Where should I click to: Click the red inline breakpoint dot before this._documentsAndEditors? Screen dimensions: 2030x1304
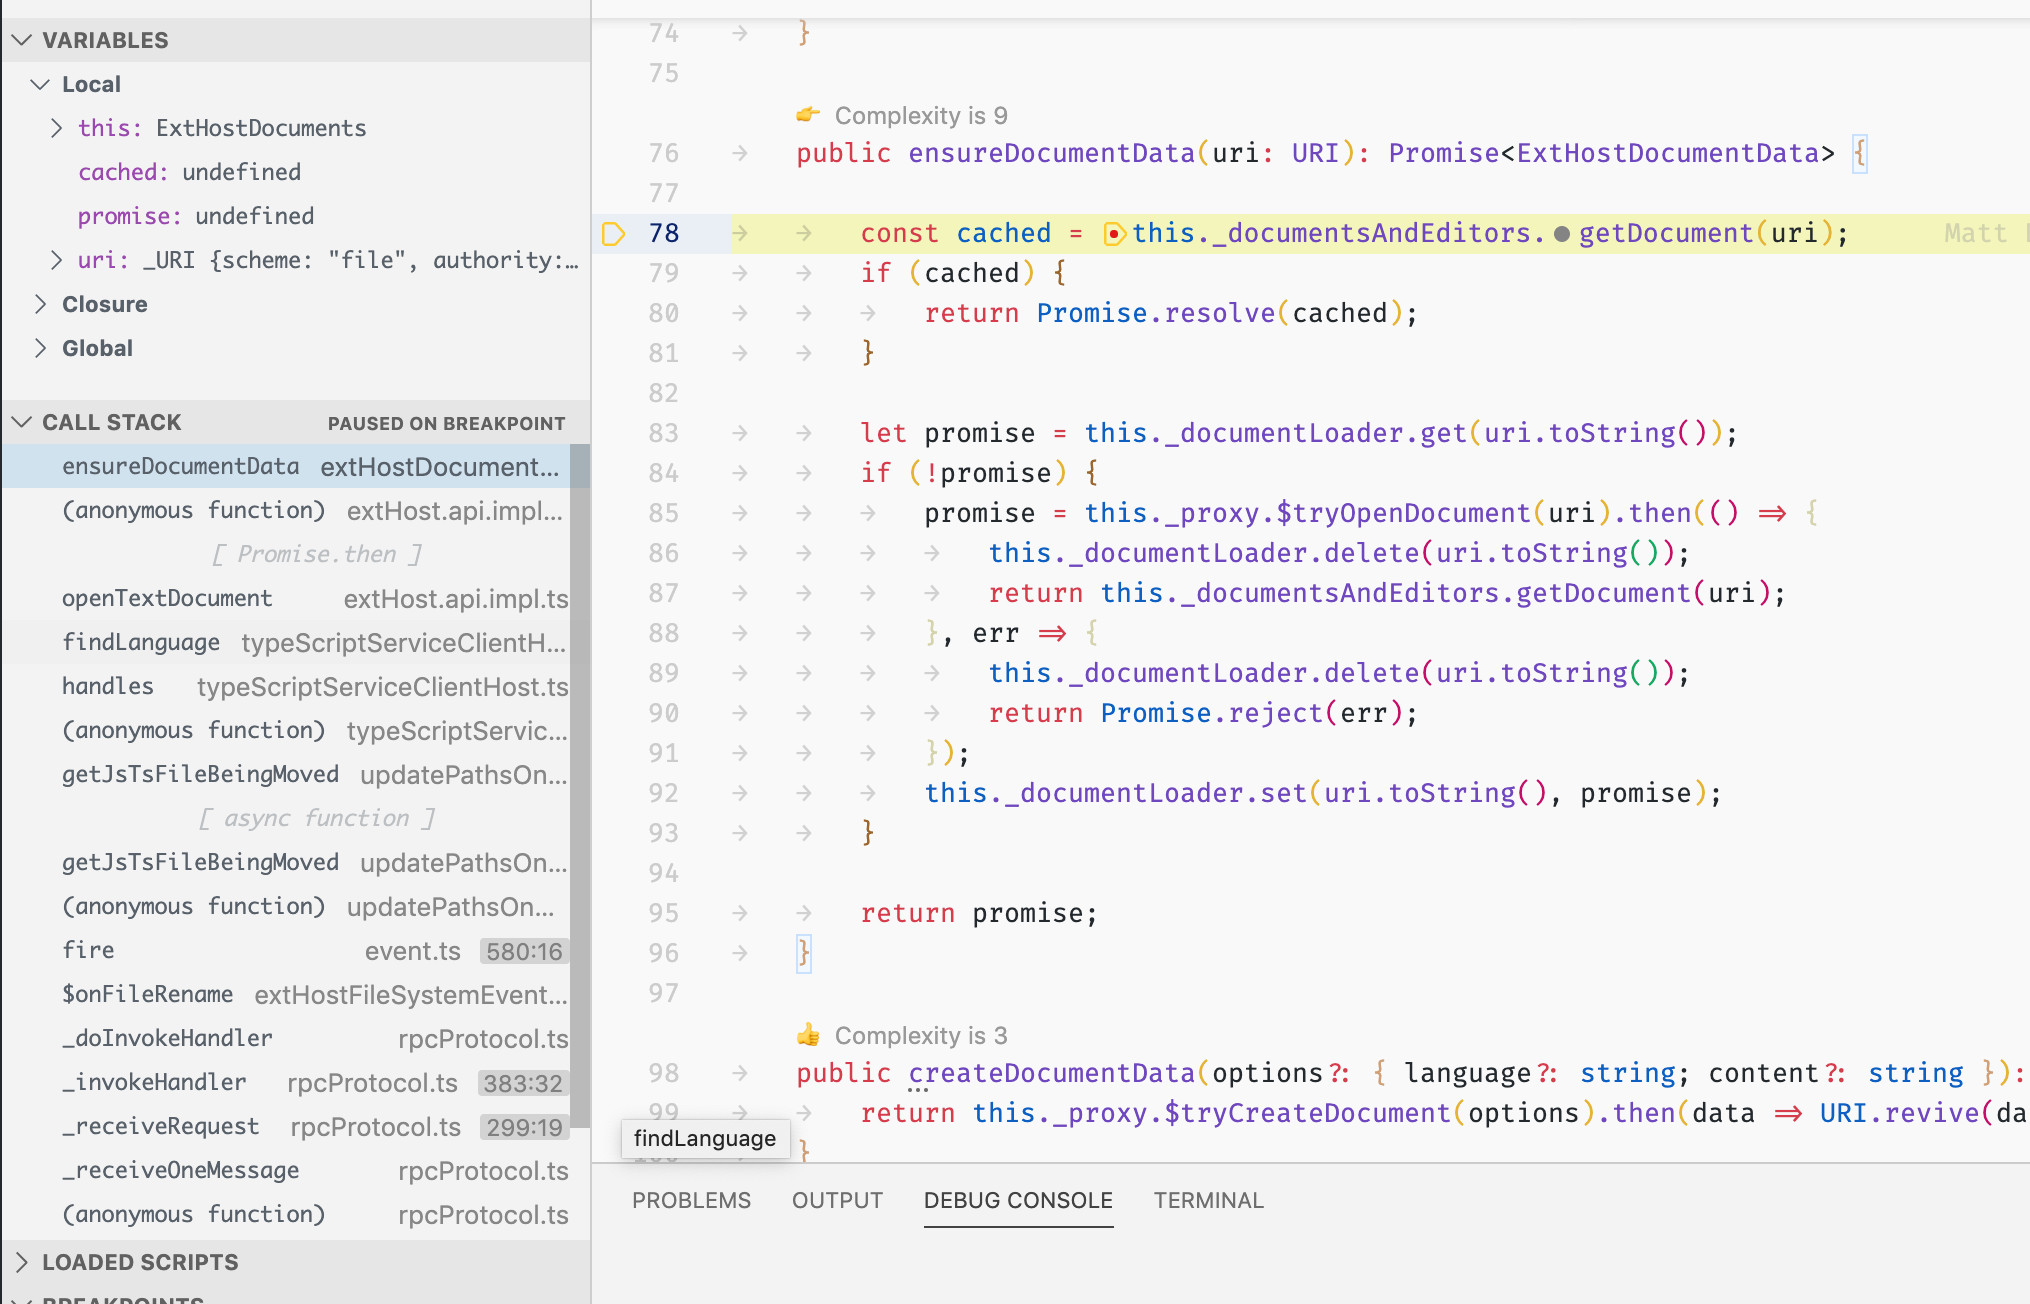(x=1113, y=233)
